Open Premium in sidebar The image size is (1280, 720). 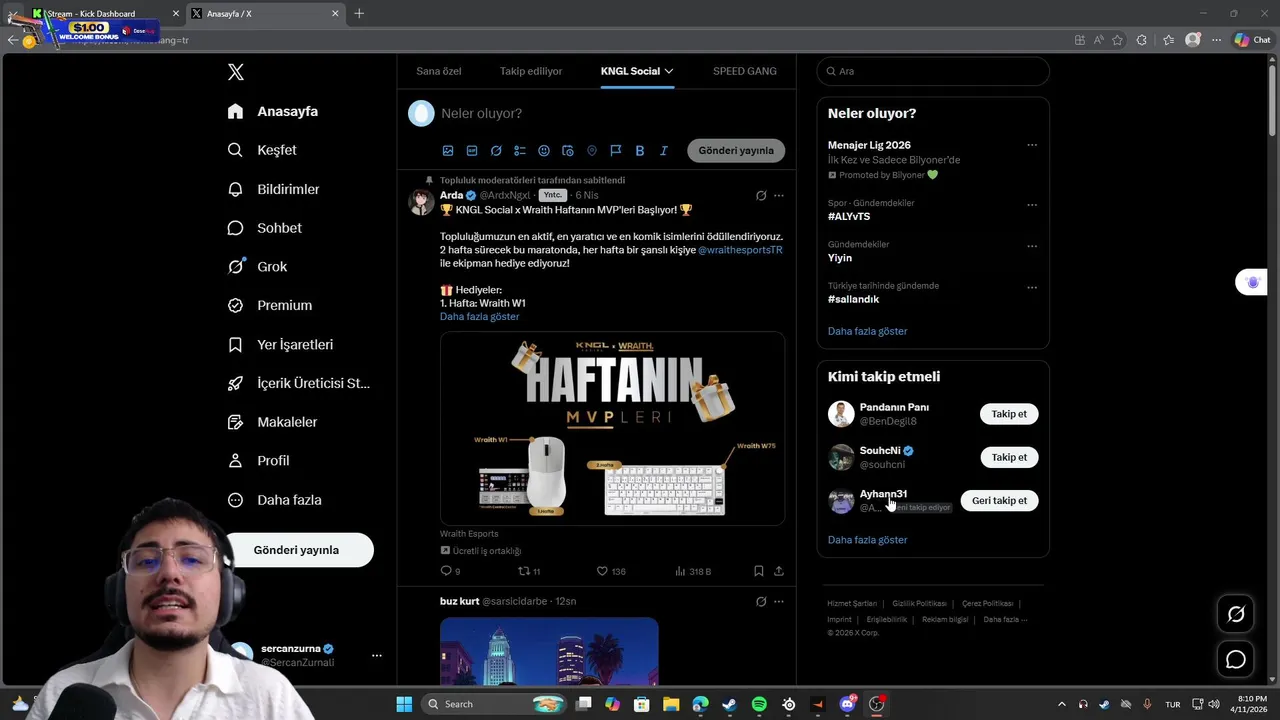pyautogui.click(x=270, y=305)
